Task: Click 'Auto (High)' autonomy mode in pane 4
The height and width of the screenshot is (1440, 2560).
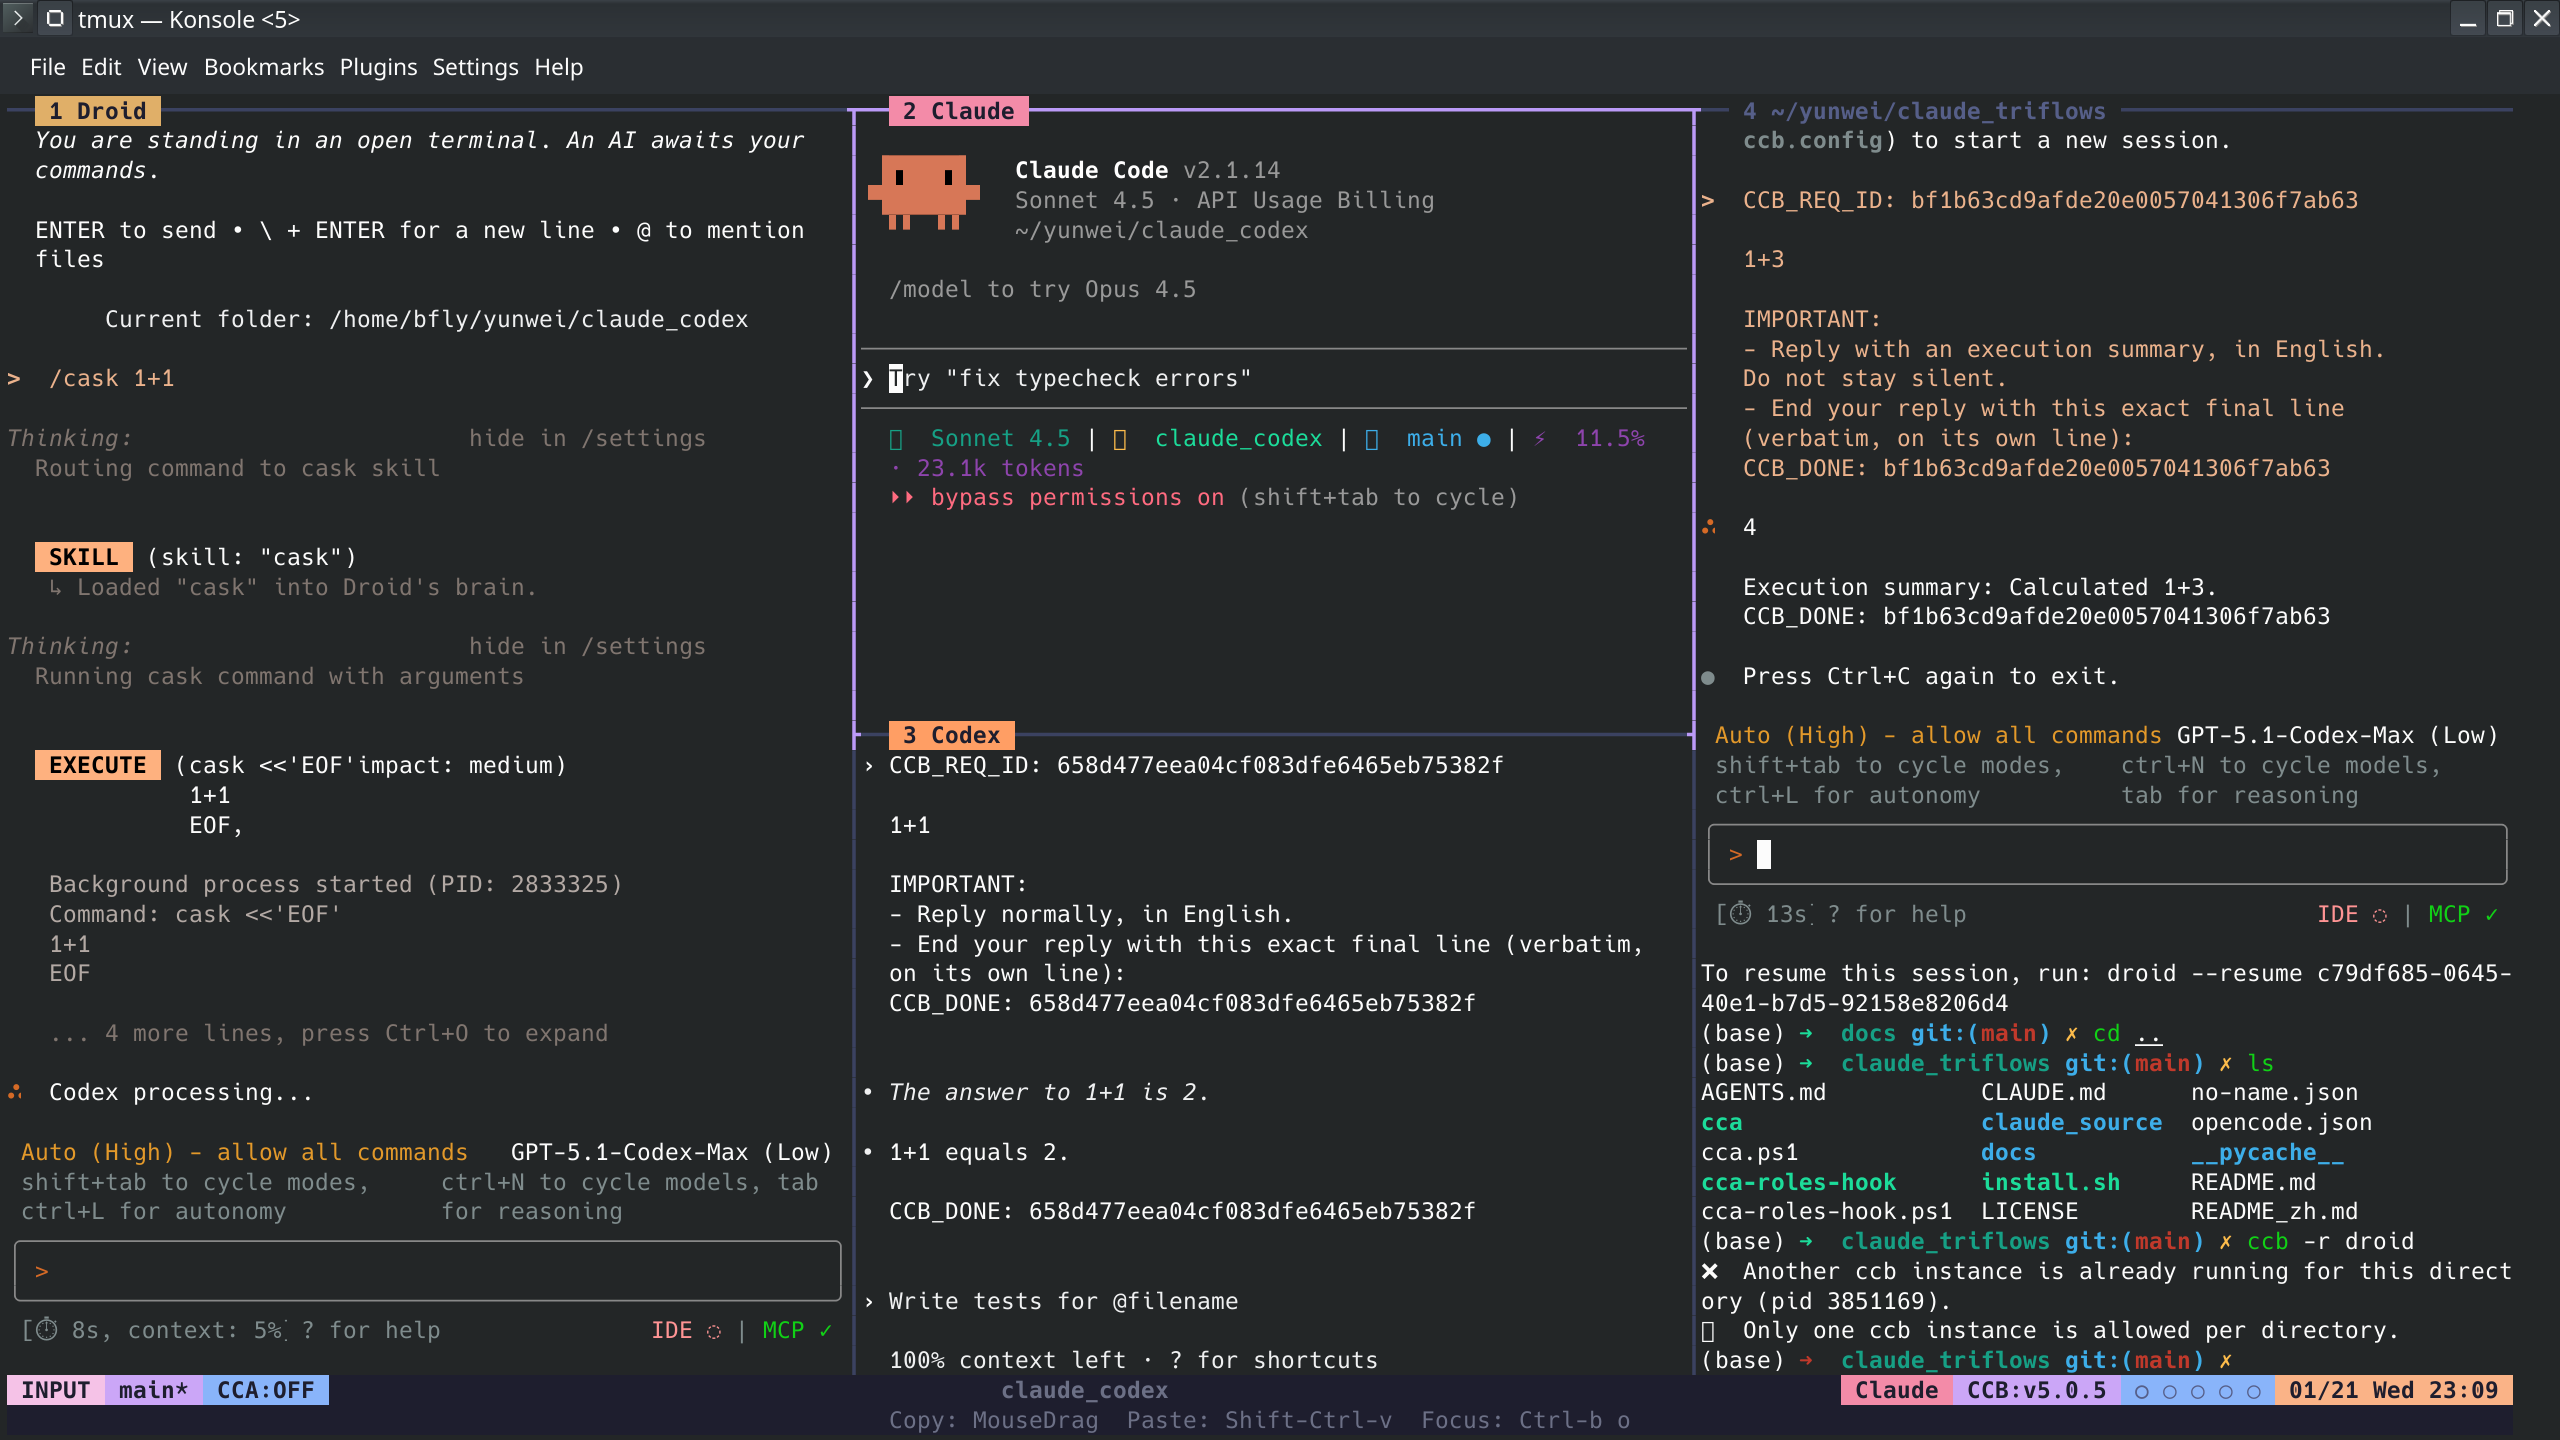Action: tap(1791, 735)
